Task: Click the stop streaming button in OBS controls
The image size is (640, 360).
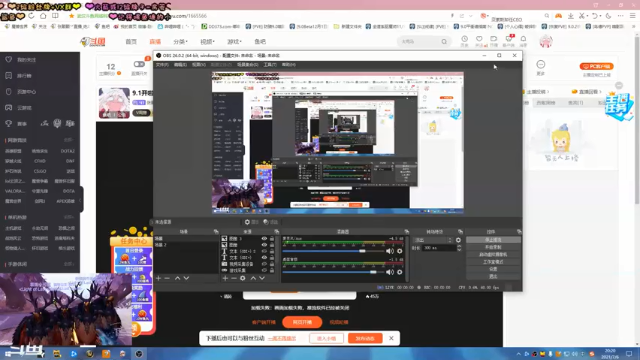Action: 493,240
